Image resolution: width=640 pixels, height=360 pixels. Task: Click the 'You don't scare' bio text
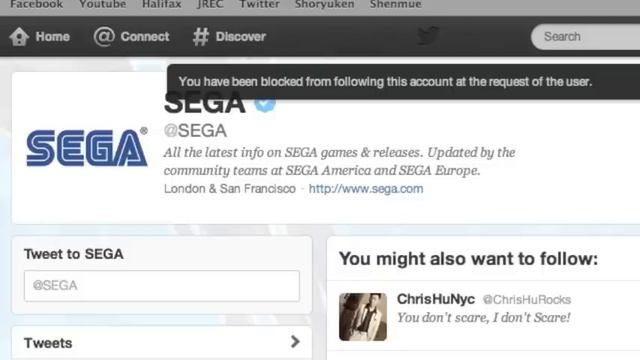click(484, 318)
